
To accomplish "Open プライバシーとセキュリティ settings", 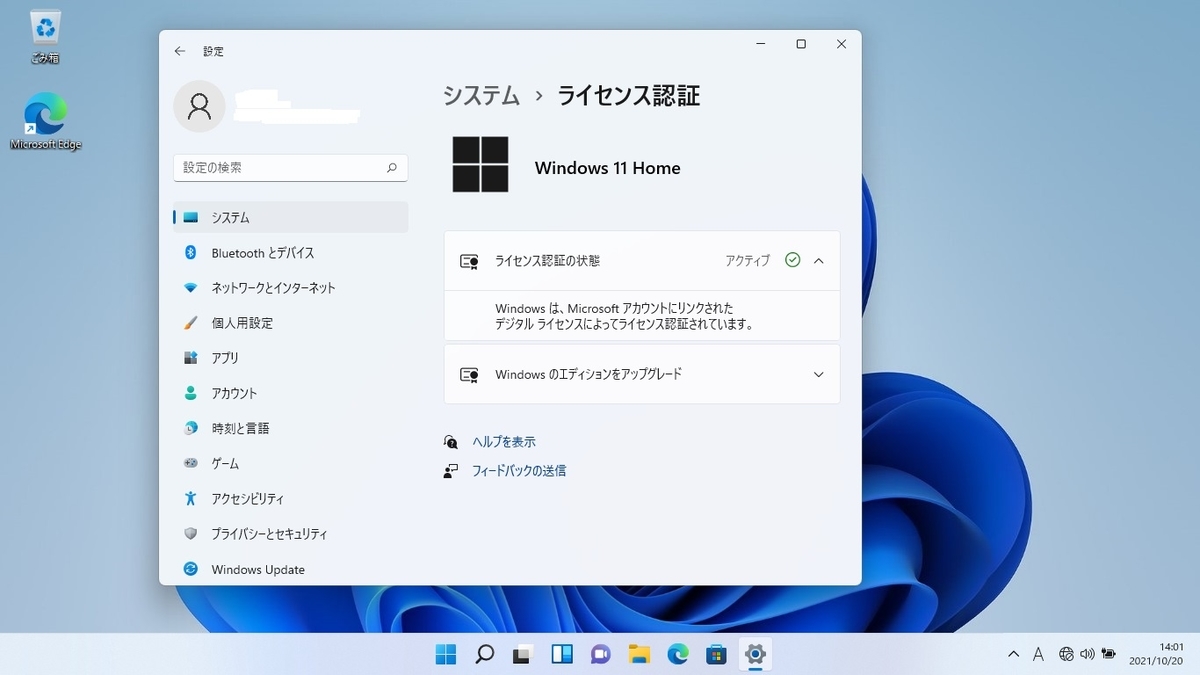I will tap(291, 534).
